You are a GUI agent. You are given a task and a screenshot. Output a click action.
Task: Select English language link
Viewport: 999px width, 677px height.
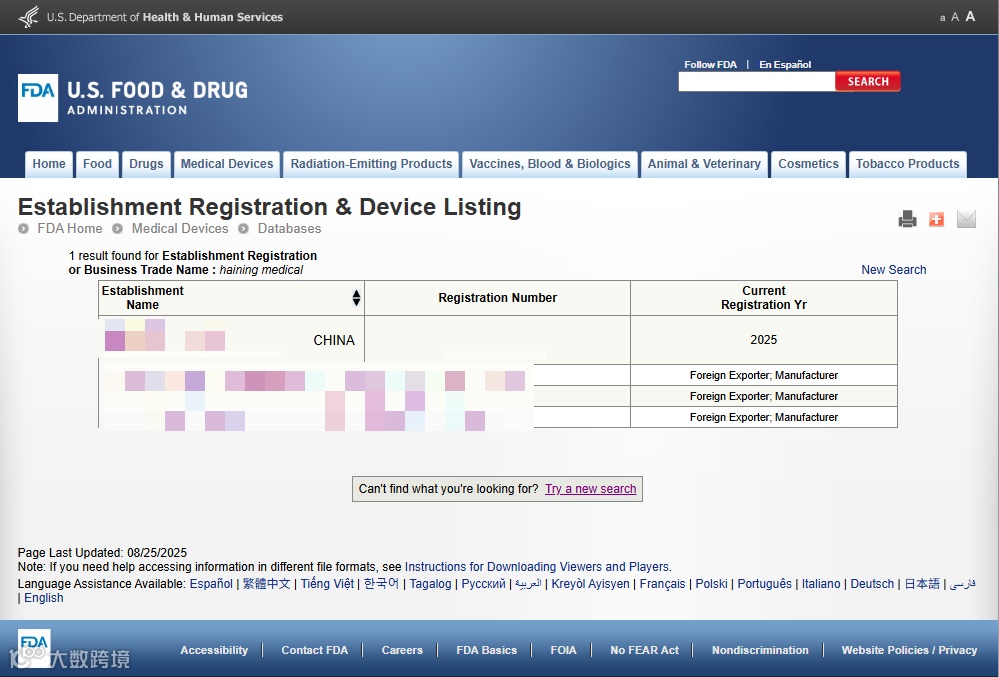[43, 598]
